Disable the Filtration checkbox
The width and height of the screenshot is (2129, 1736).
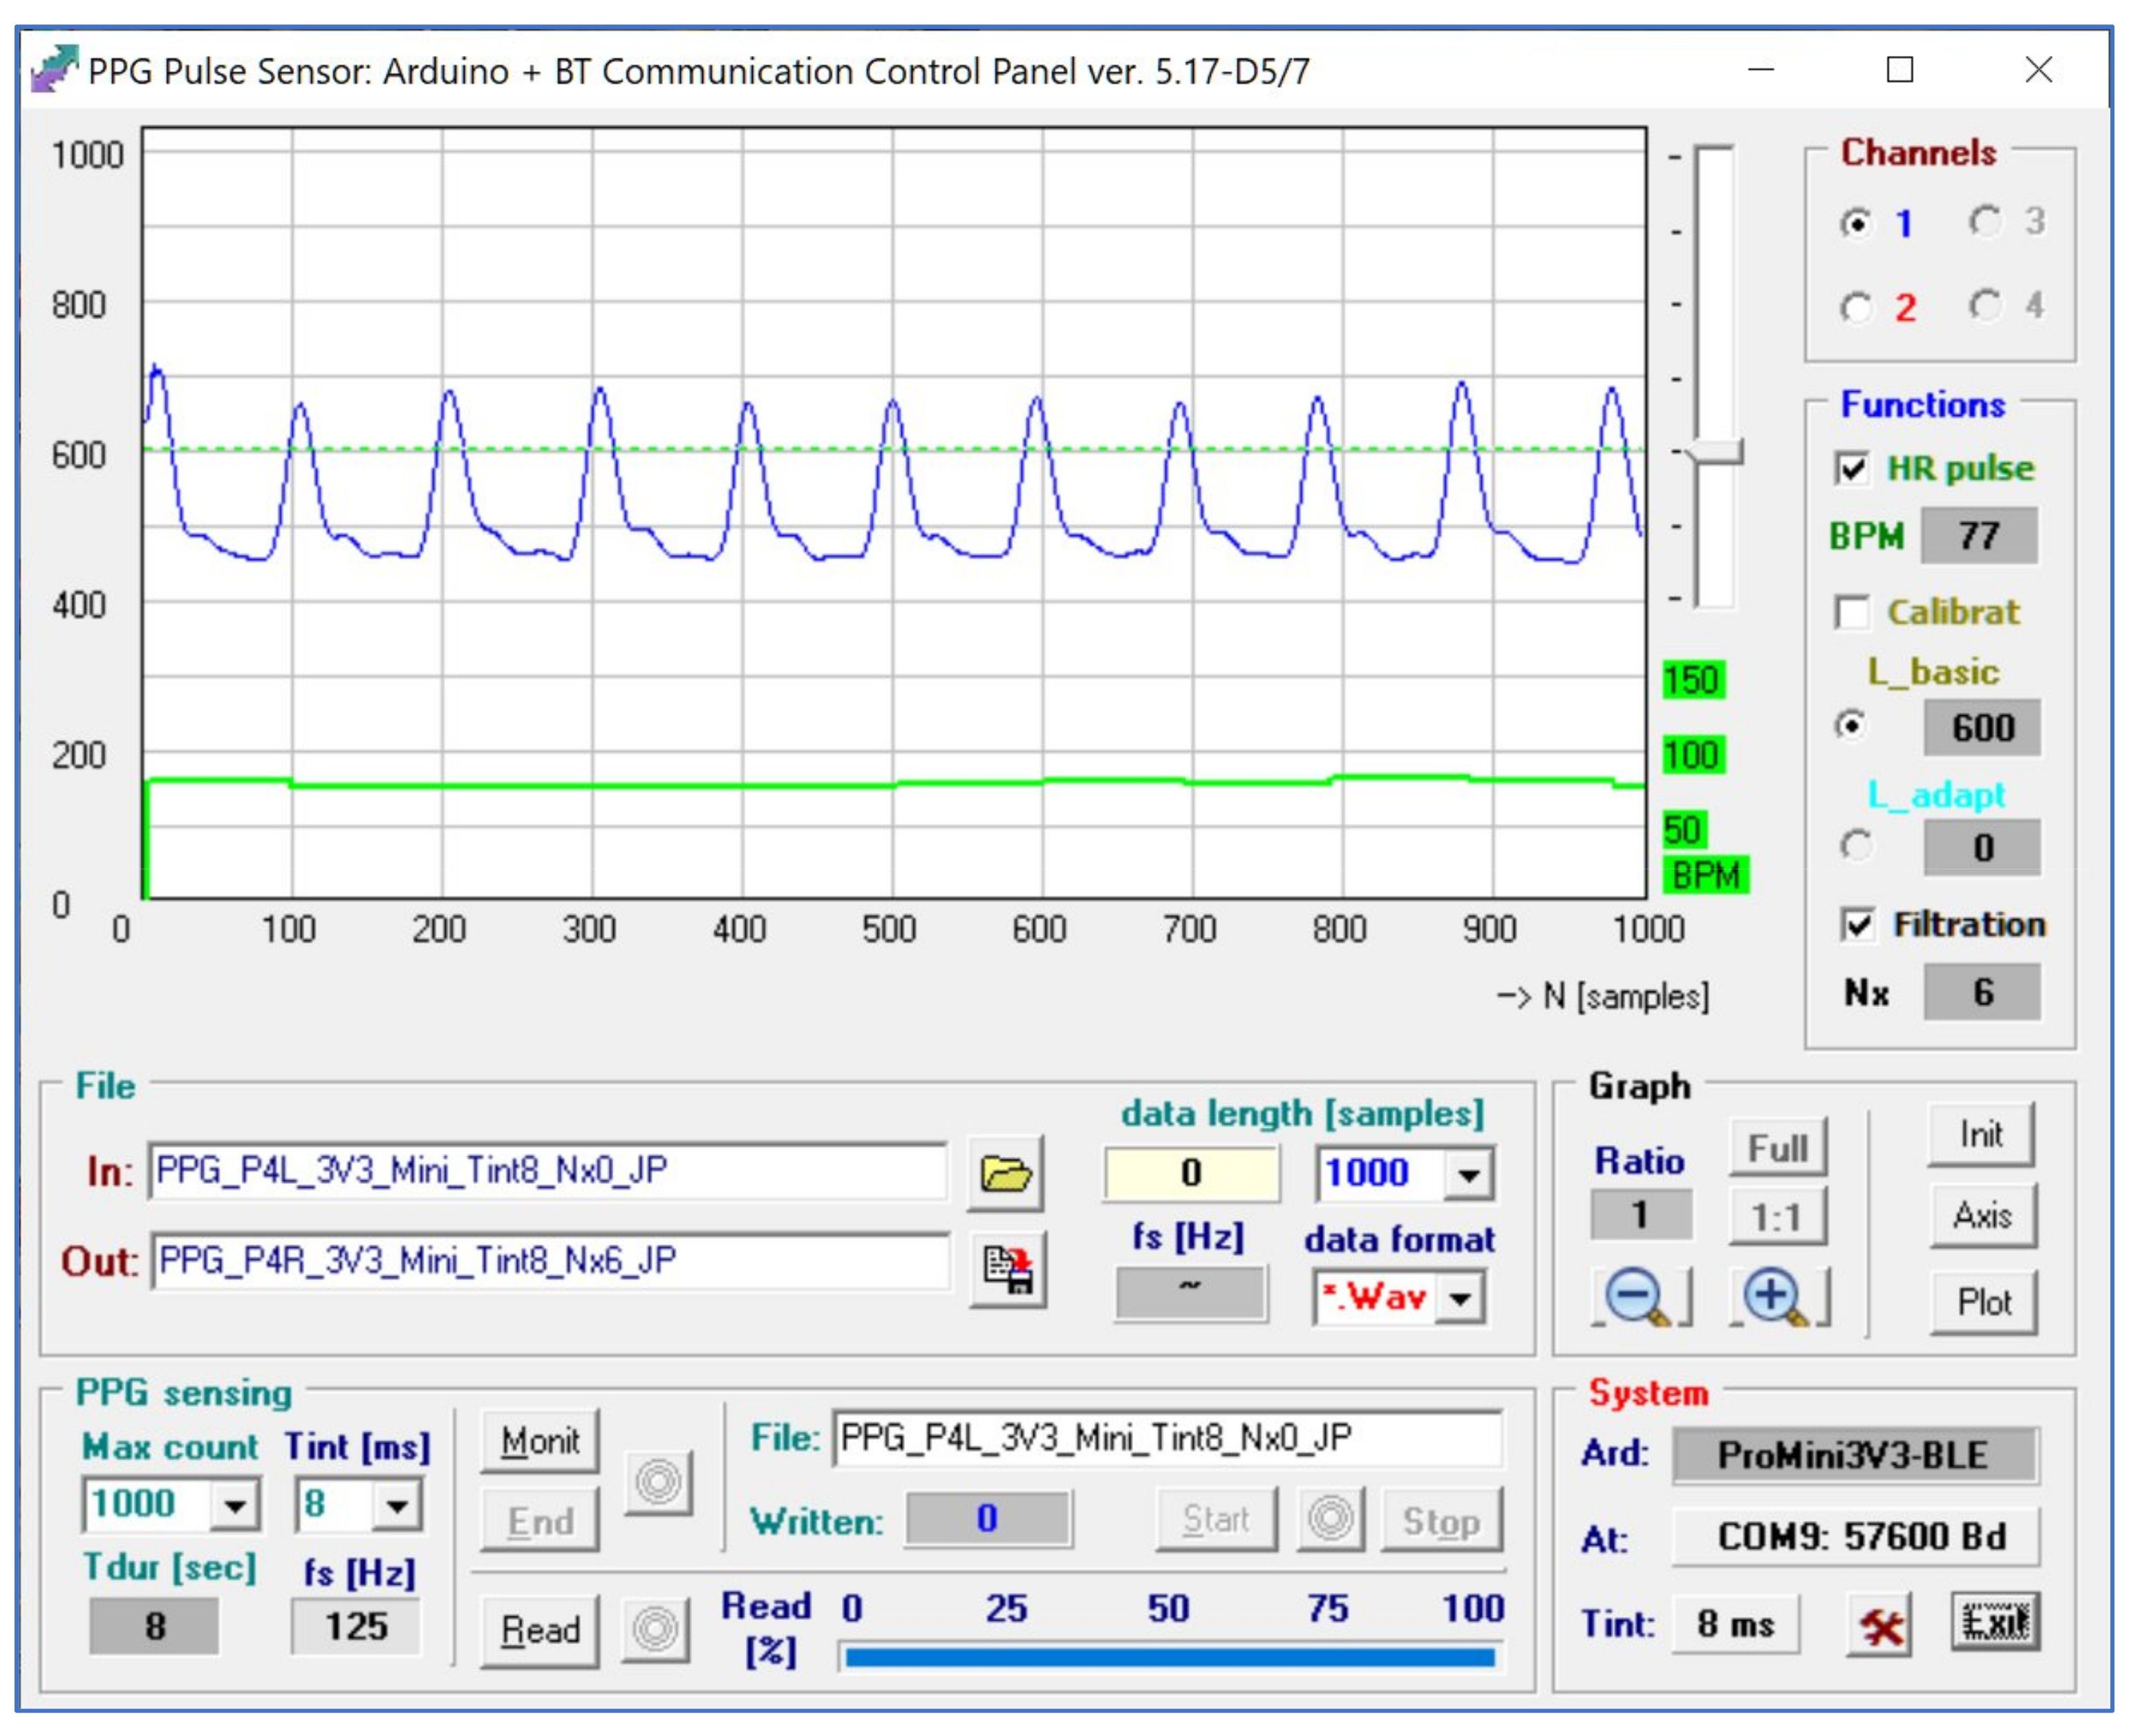(x=1858, y=925)
